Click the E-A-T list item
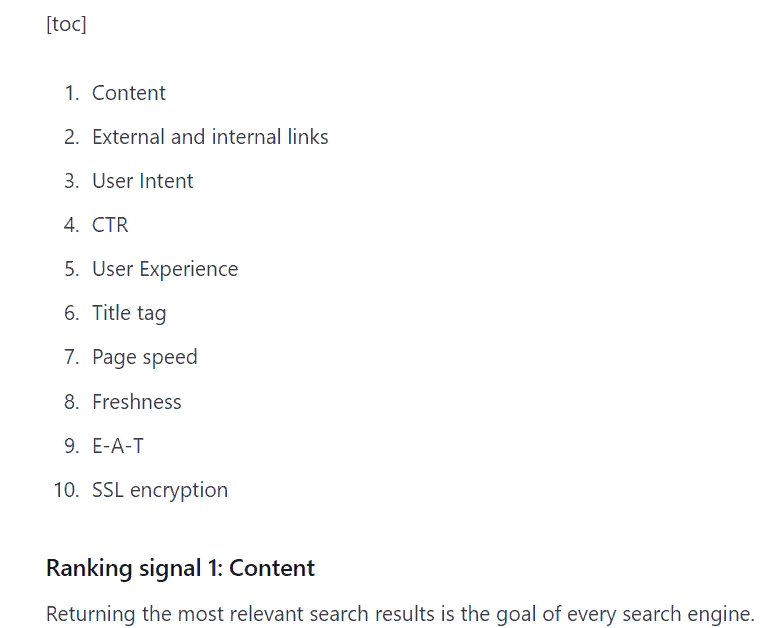The image size is (771, 628). [x=118, y=446]
